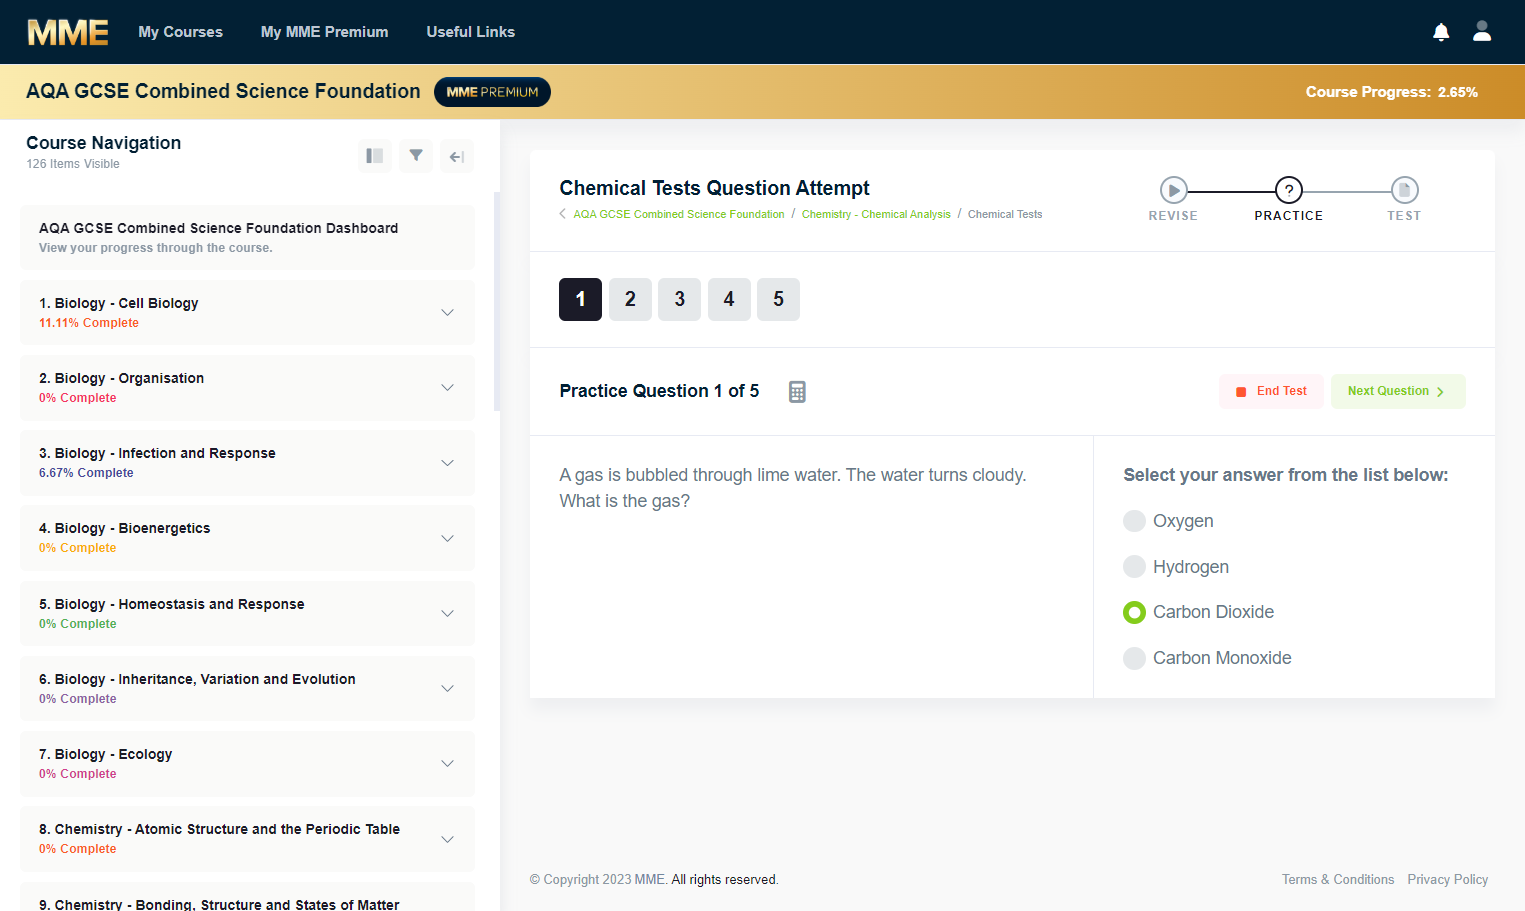This screenshot has width=1525, height=911.
Task: Open Privacy Policy link
Action: [1448, 879]
